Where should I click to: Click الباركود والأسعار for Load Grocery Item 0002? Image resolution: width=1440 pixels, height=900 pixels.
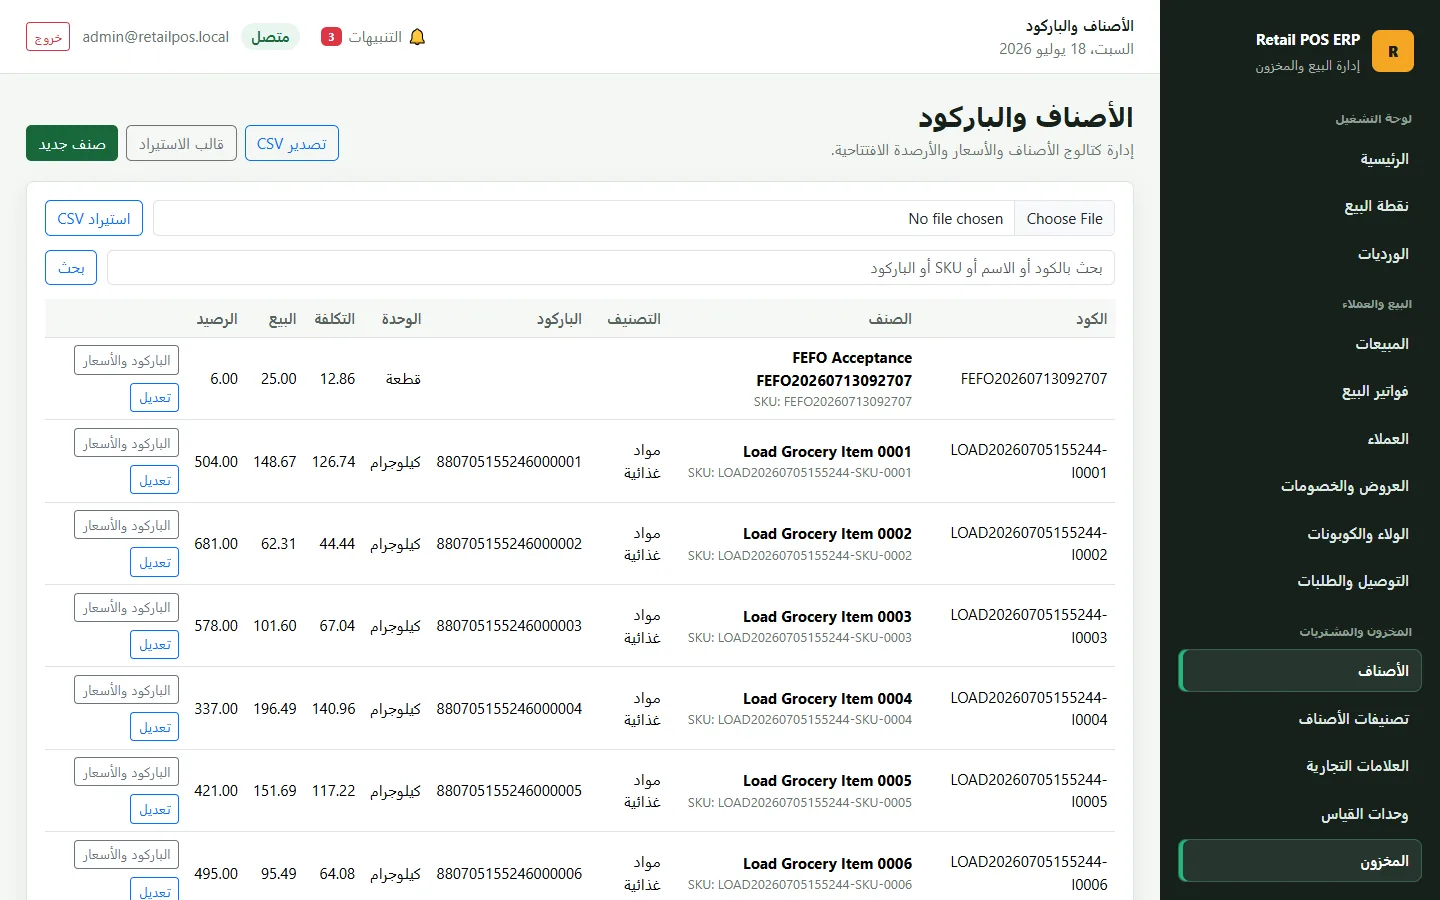pos(126,525)
